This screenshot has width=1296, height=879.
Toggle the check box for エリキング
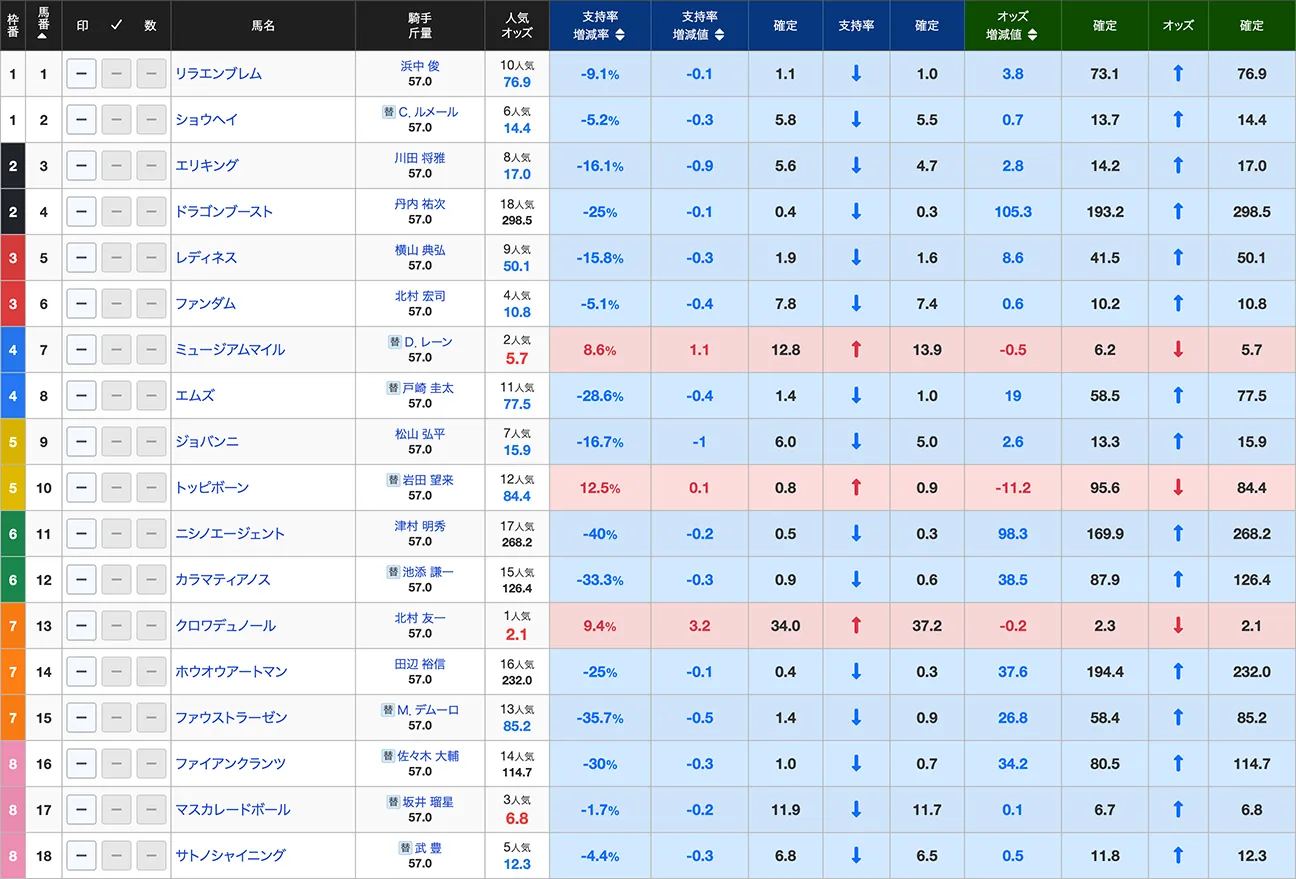click(x=116, y=166)
